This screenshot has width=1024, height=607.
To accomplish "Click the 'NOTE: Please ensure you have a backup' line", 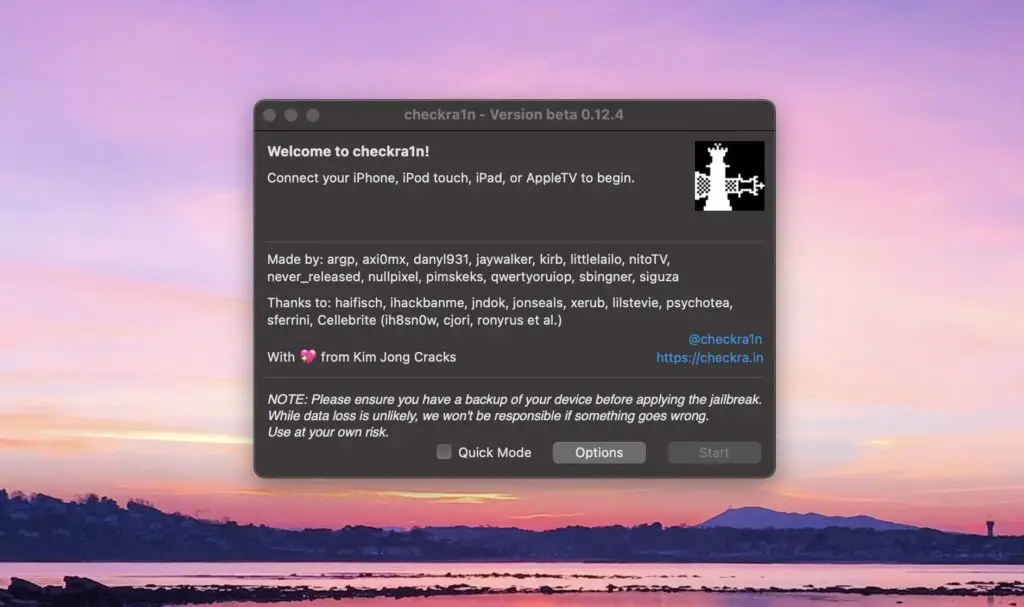I will (x=514, y=399).
